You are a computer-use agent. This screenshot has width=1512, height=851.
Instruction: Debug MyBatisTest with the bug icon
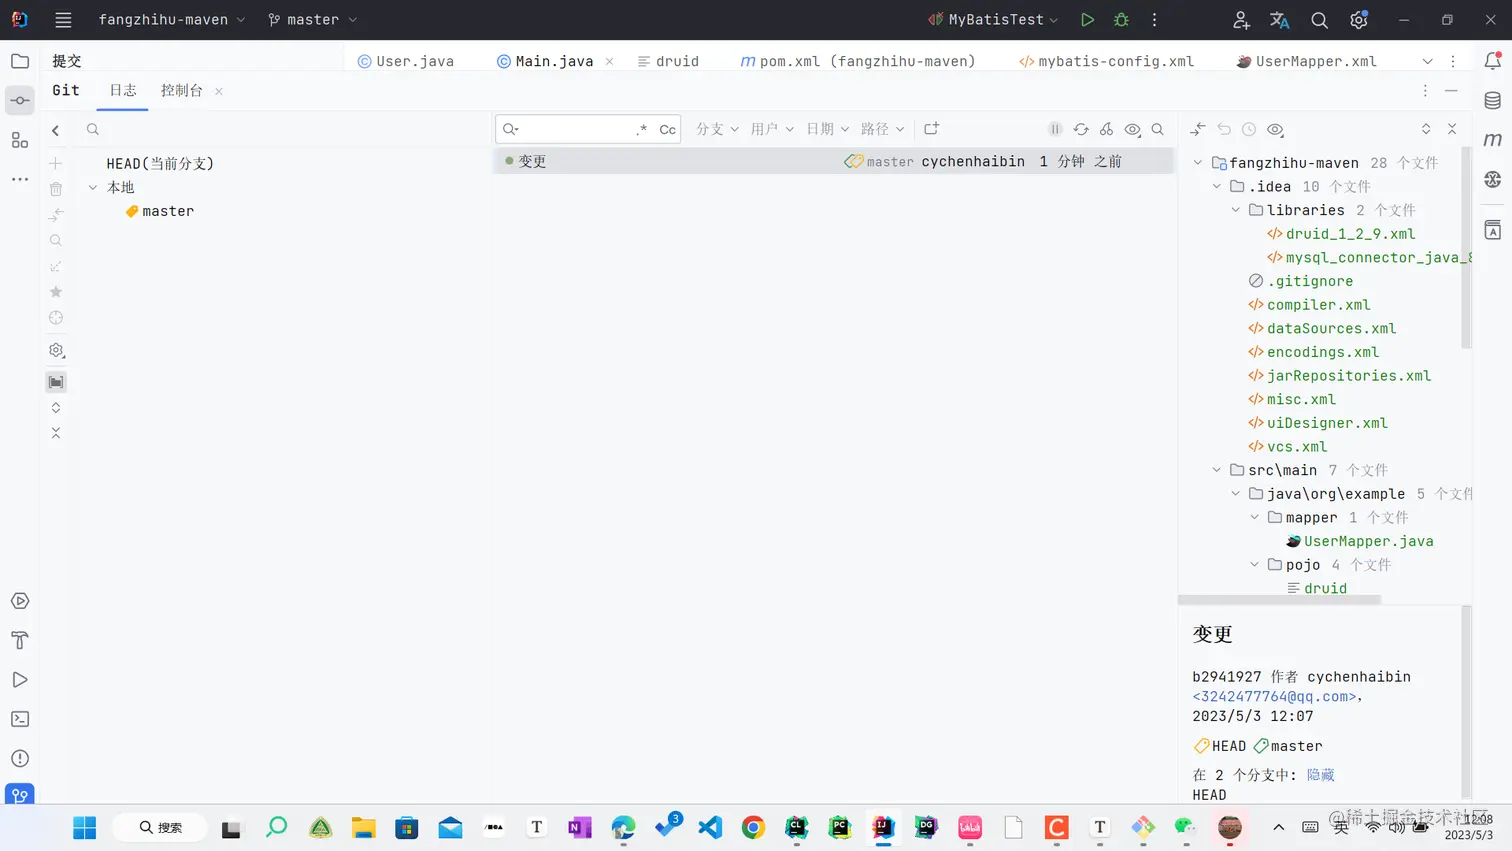point(1121,19)
